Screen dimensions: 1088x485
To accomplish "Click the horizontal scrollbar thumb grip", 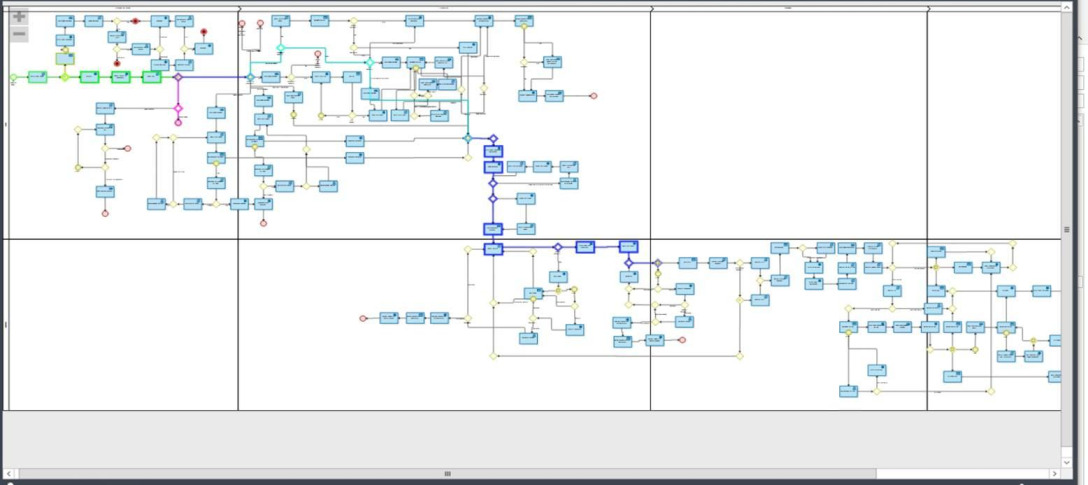I will 447,473.
